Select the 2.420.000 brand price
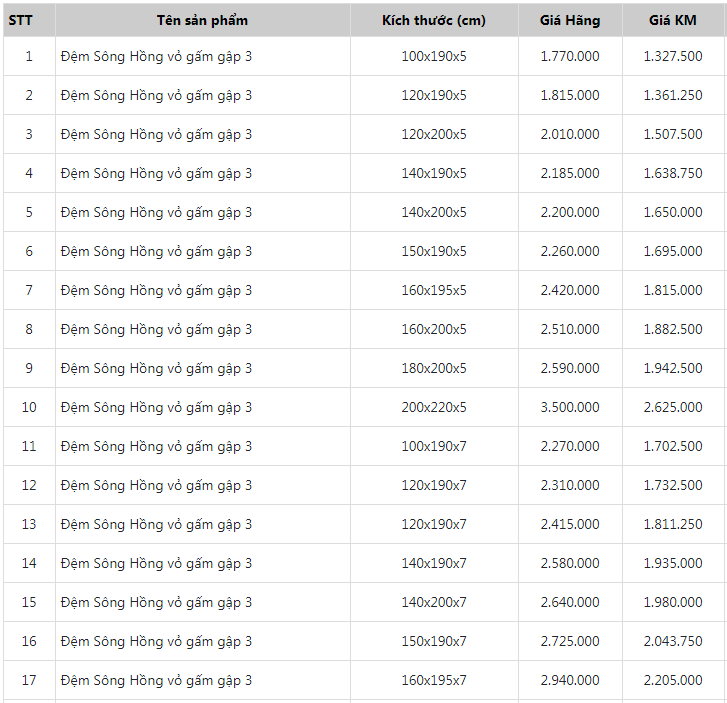Screen dimensions: 727x703 (x=570, y=290)
